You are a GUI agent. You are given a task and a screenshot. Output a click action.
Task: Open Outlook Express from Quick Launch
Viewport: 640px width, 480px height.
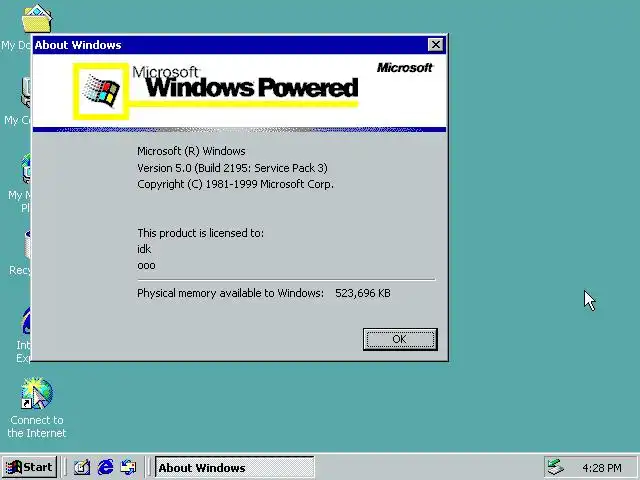(129, 467)
